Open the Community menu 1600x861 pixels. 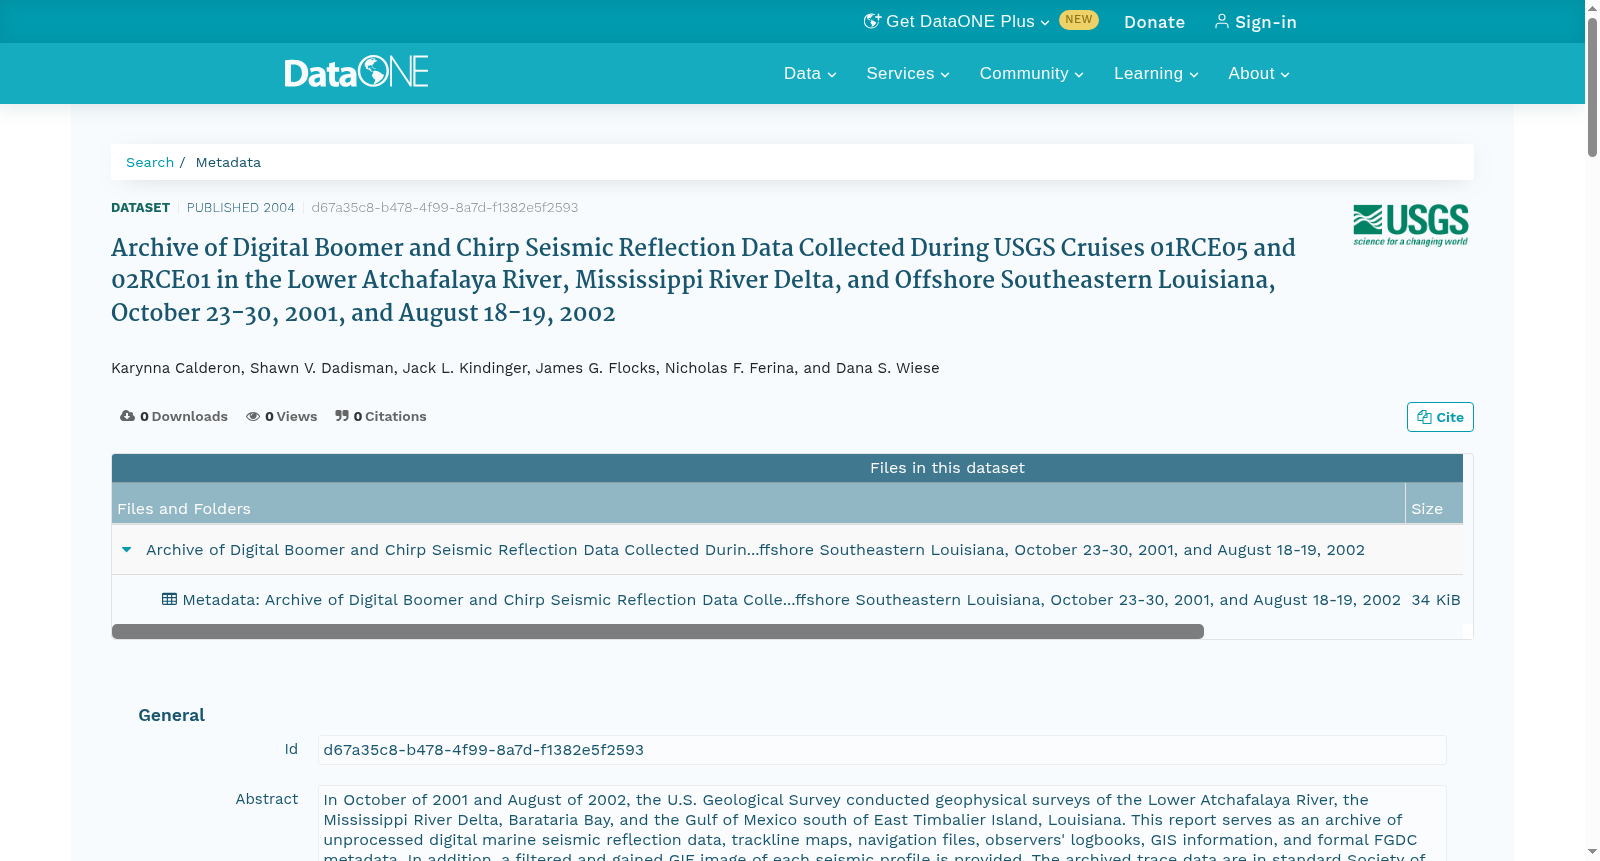point(1031,74)
